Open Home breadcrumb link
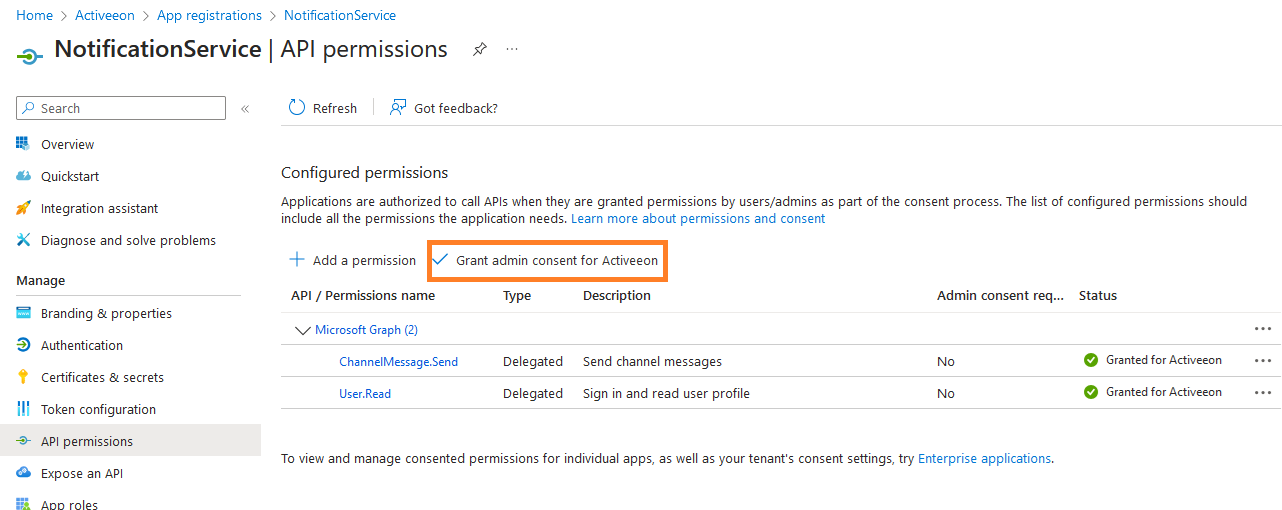This screenshot has width=1282, height=510. point(35,15)
